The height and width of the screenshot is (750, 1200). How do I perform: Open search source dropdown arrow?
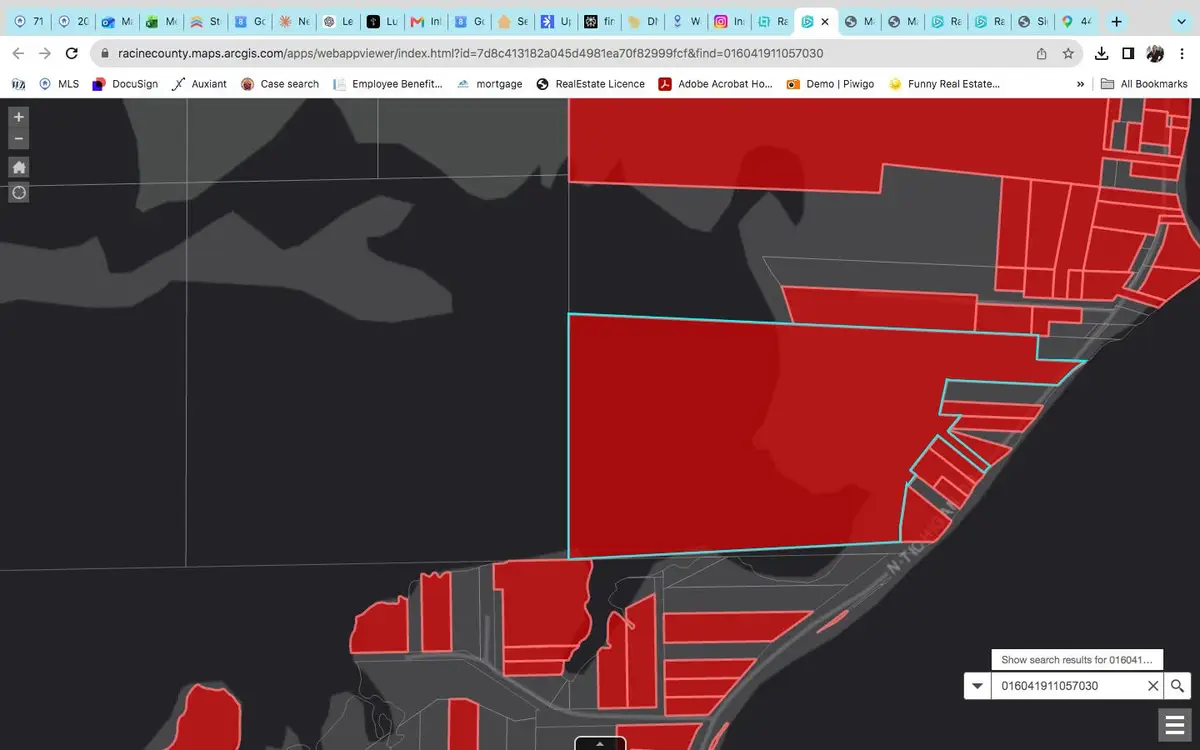(x=977, y=686)
